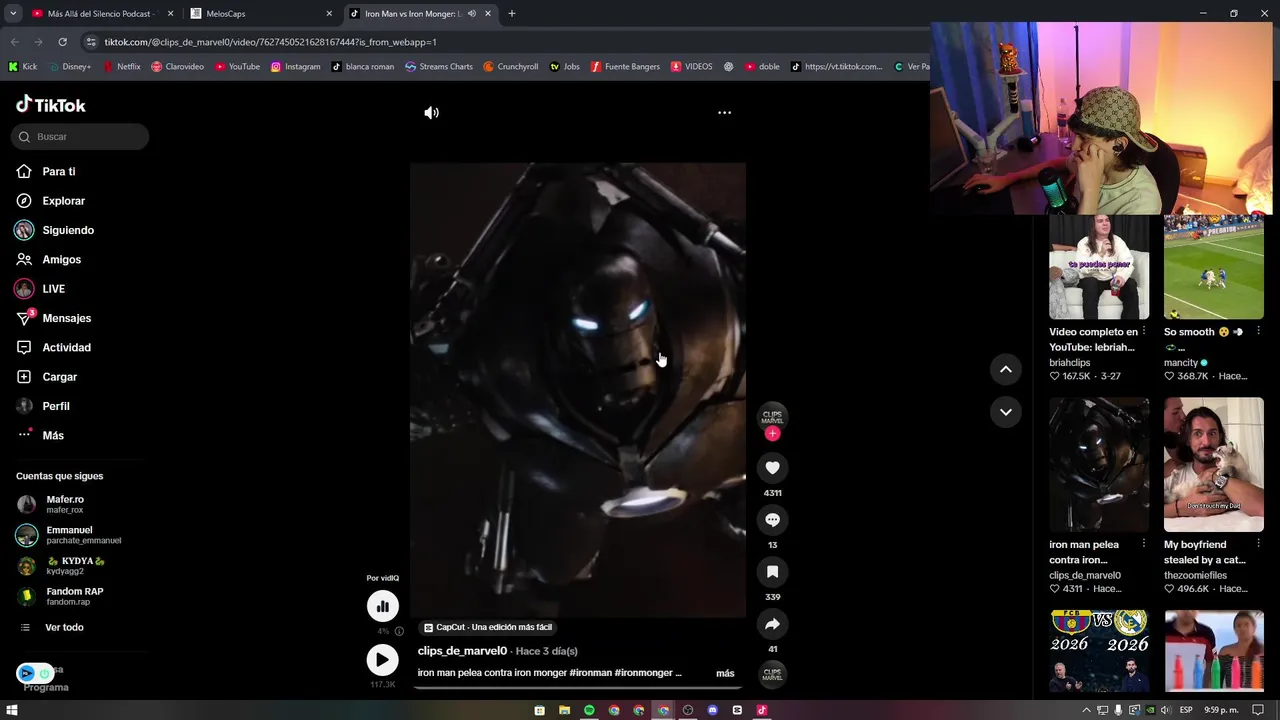The image size is (1280, 720).
Task: Follow clips_de_marvel0 with the red plus badge
Action: click(x=772, y=434)
